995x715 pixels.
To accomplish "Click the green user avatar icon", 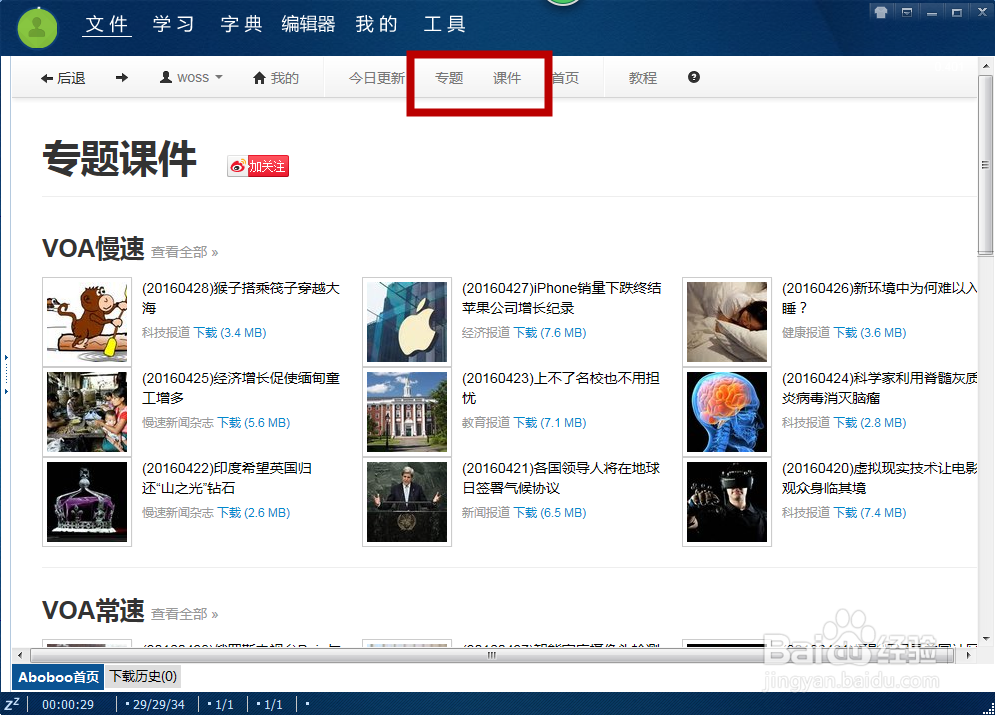I will coord(37,28).
